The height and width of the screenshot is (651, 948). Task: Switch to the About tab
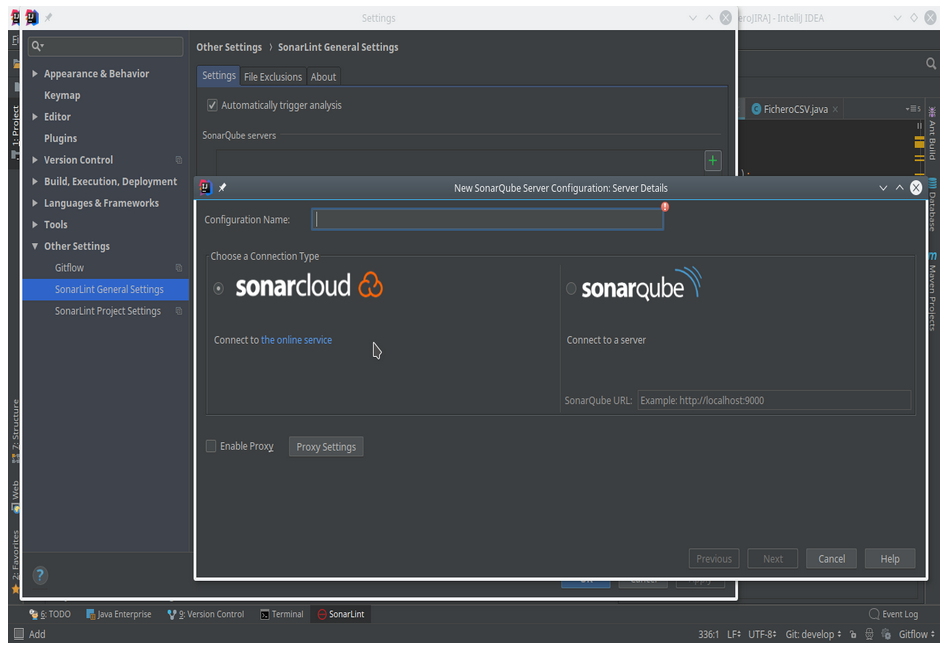pos(323,77)
